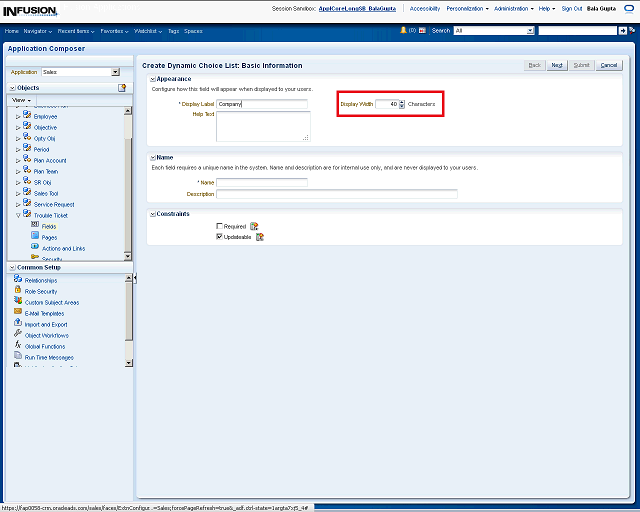
Task: Increase Display Width with stepper up arrow
Action: [401, 102]
